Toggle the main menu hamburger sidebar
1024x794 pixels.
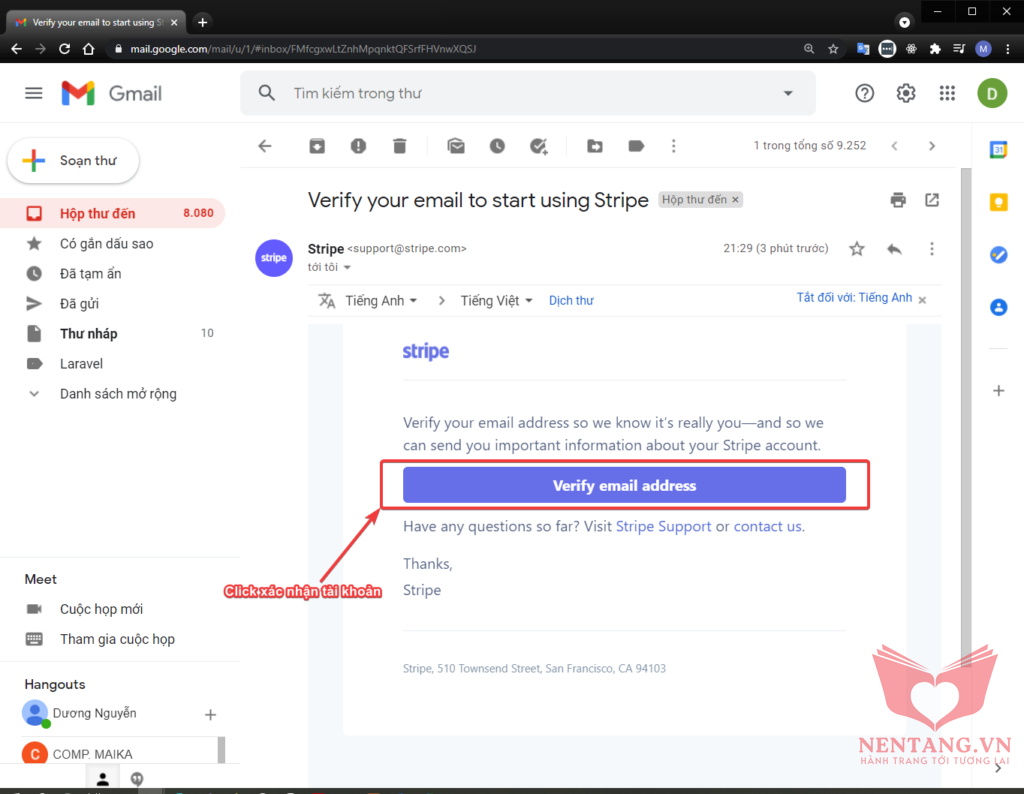point(34,93)
